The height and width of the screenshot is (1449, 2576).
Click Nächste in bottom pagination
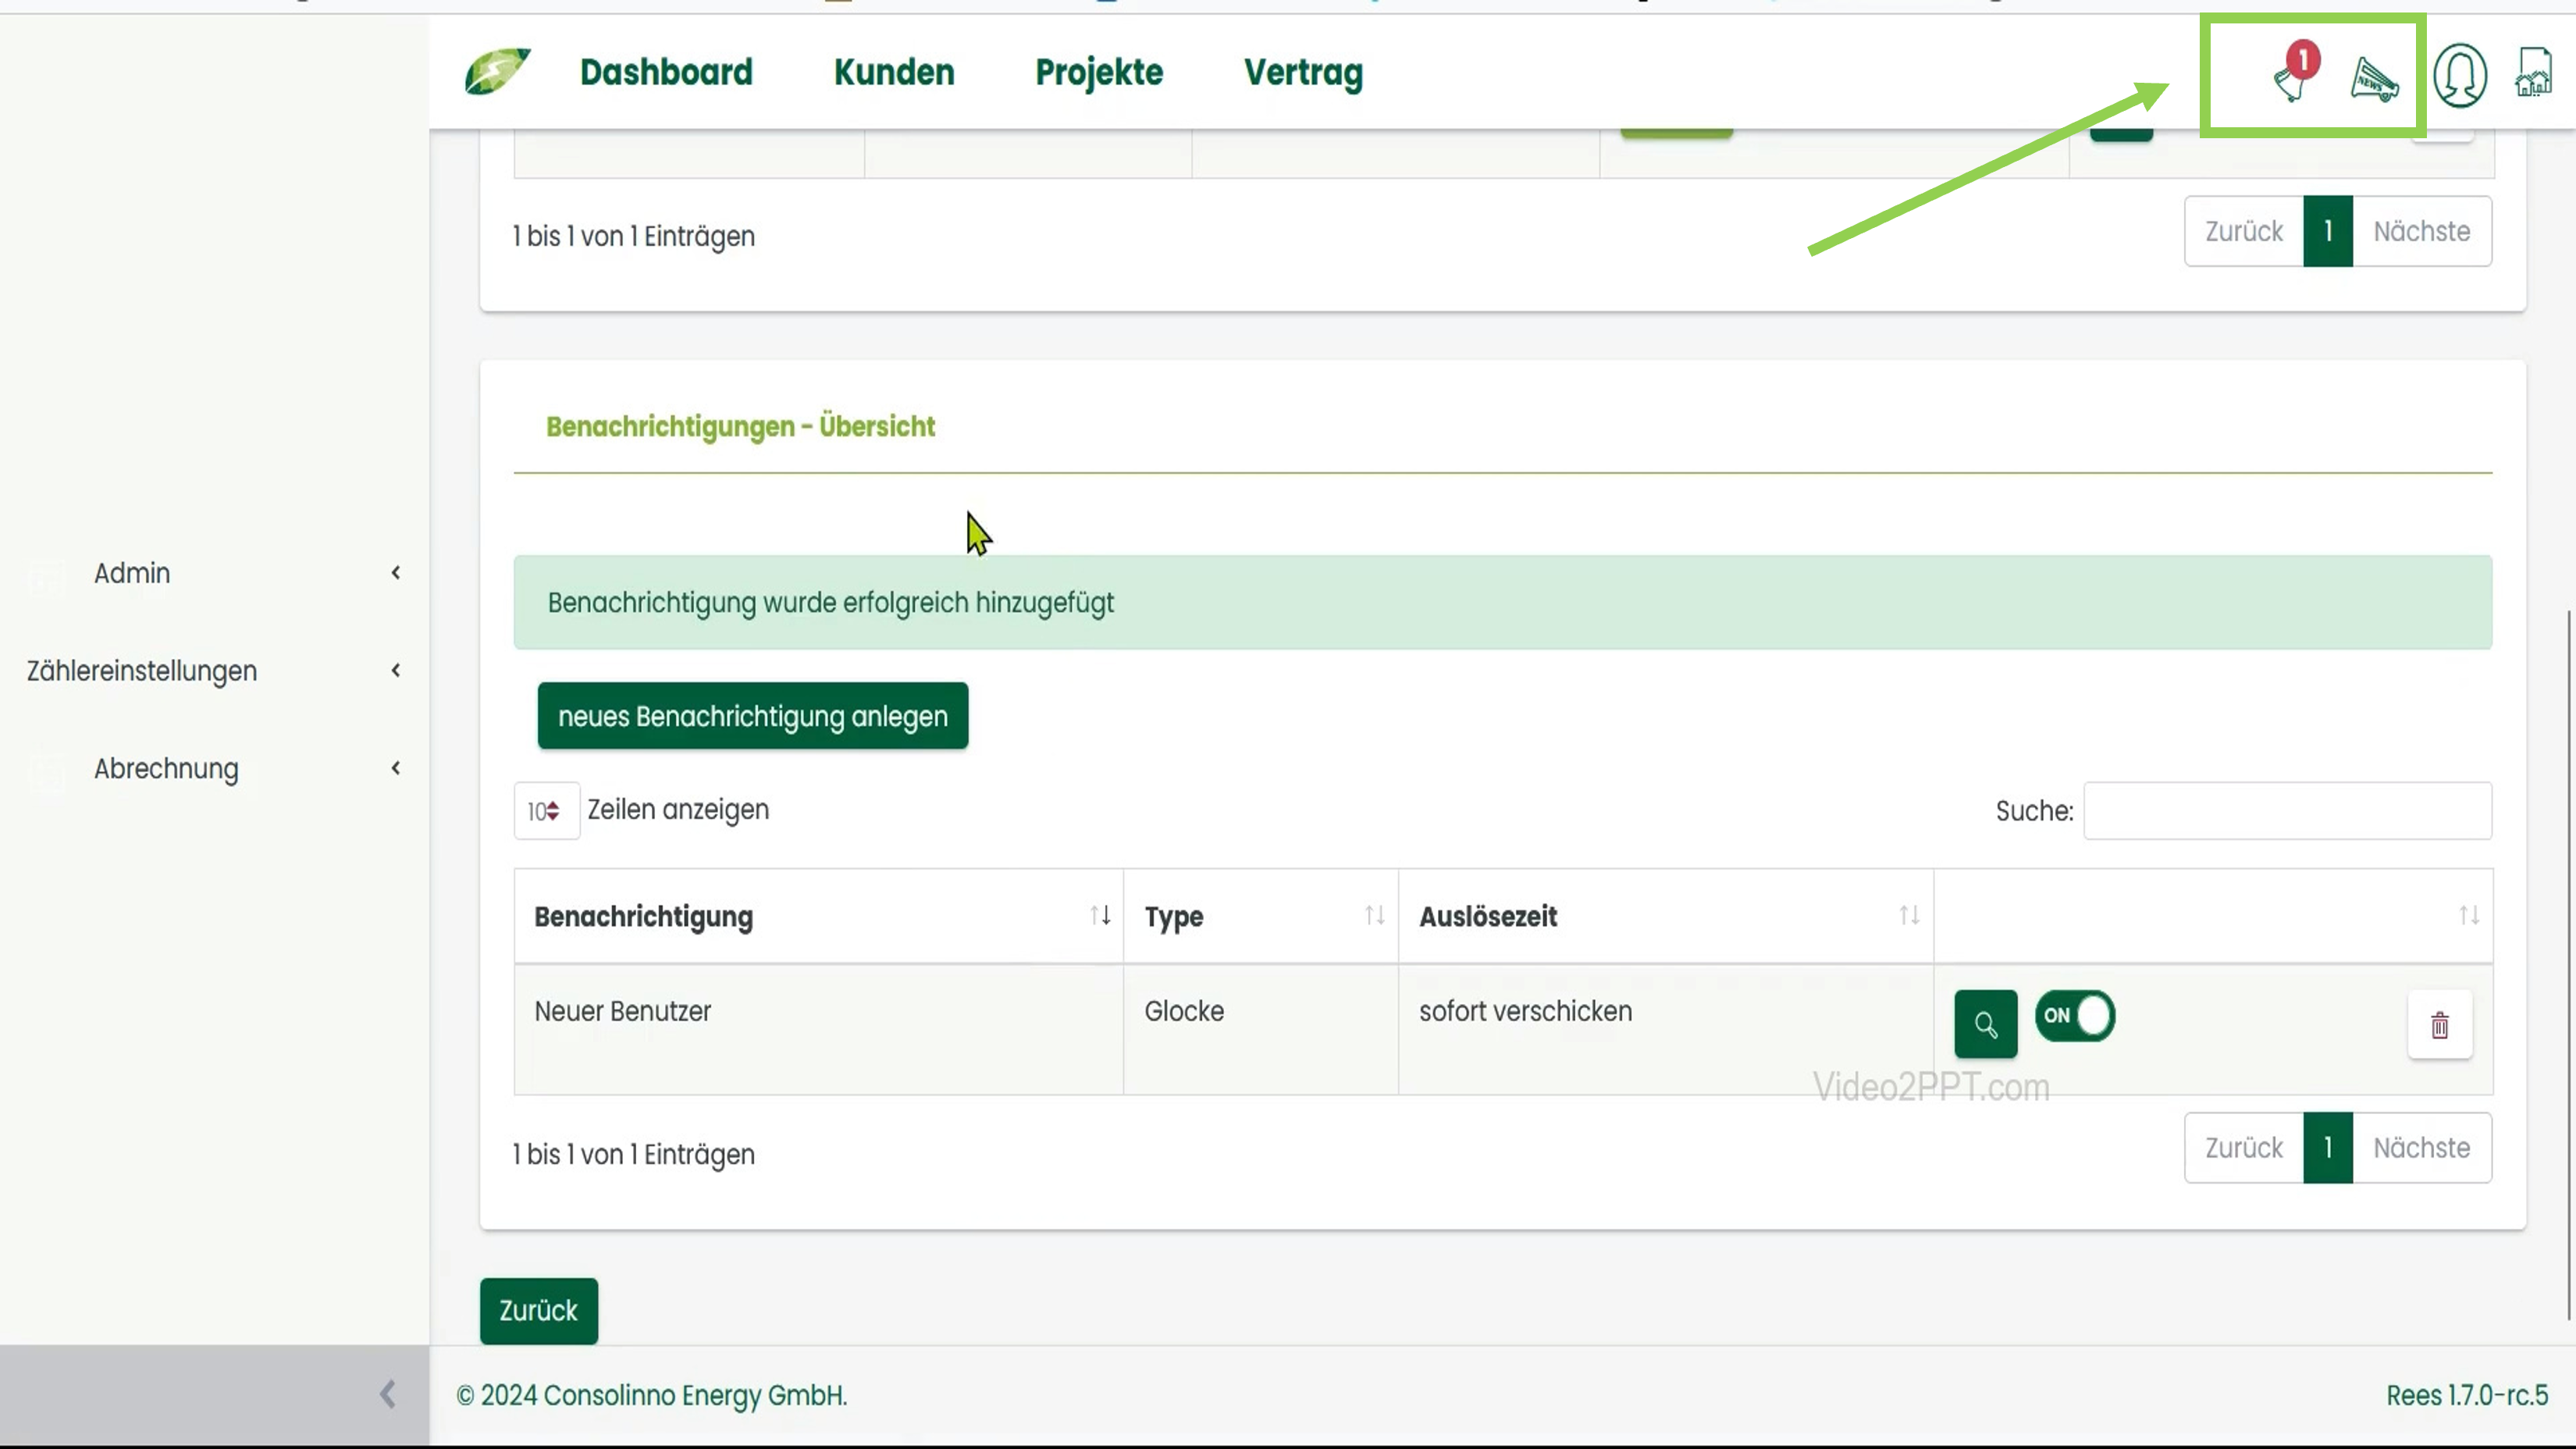click(x=2421, y=1148)
